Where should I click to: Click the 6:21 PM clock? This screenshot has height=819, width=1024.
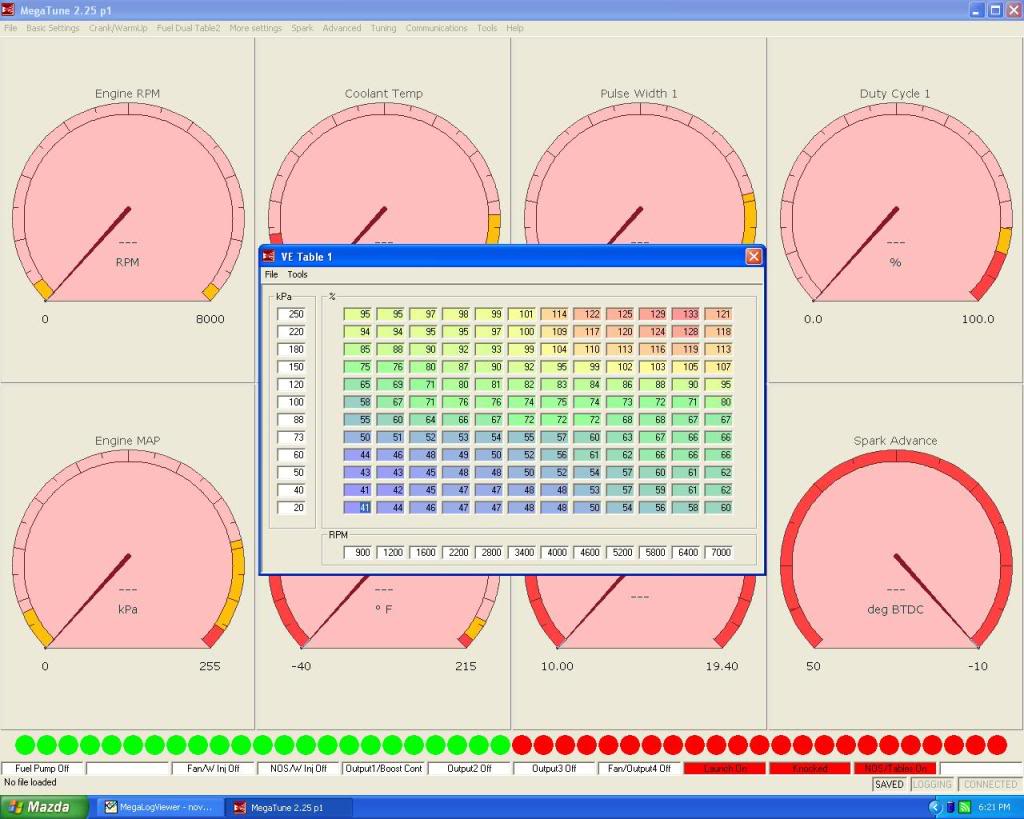pyautogui.click(x=995, y=807)
